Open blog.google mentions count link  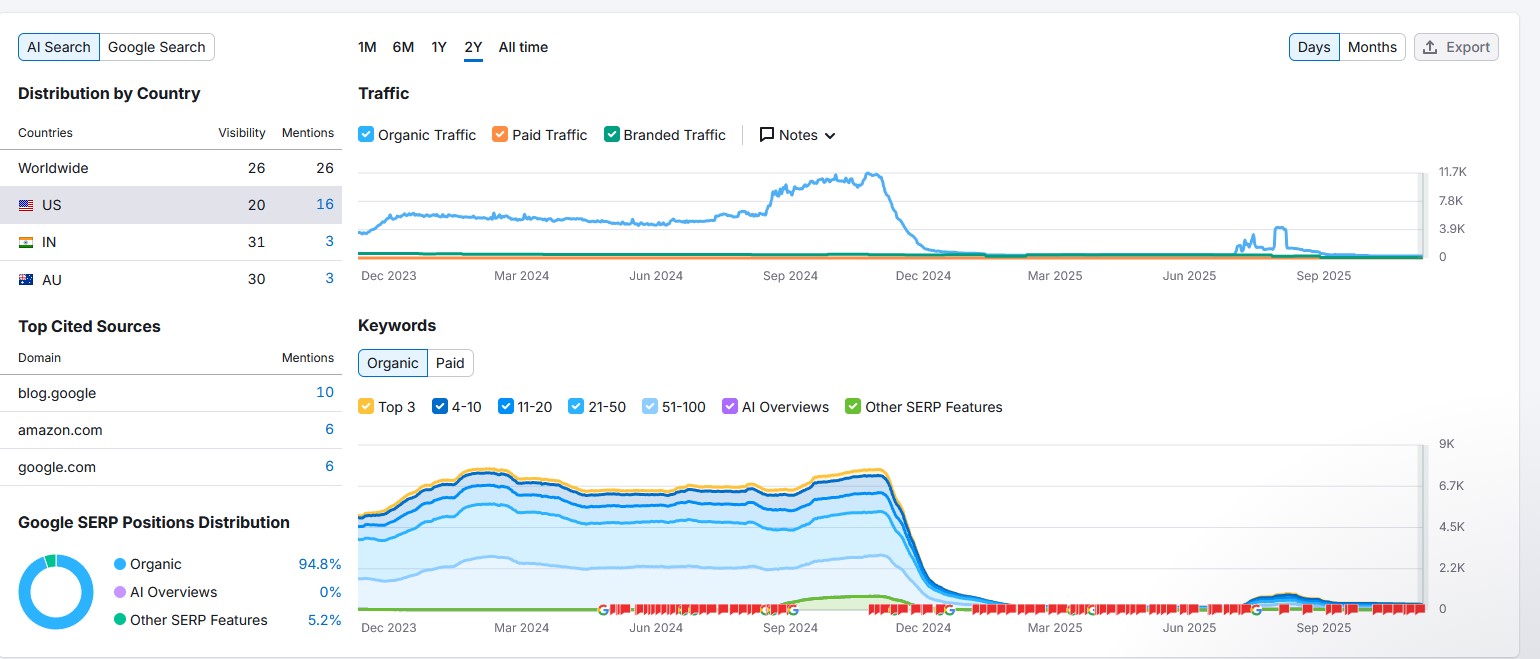(x=325, y=393)
